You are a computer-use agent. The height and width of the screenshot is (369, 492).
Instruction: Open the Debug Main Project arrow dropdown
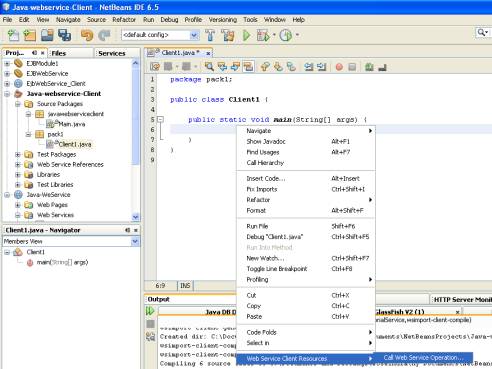pos(274,35)
